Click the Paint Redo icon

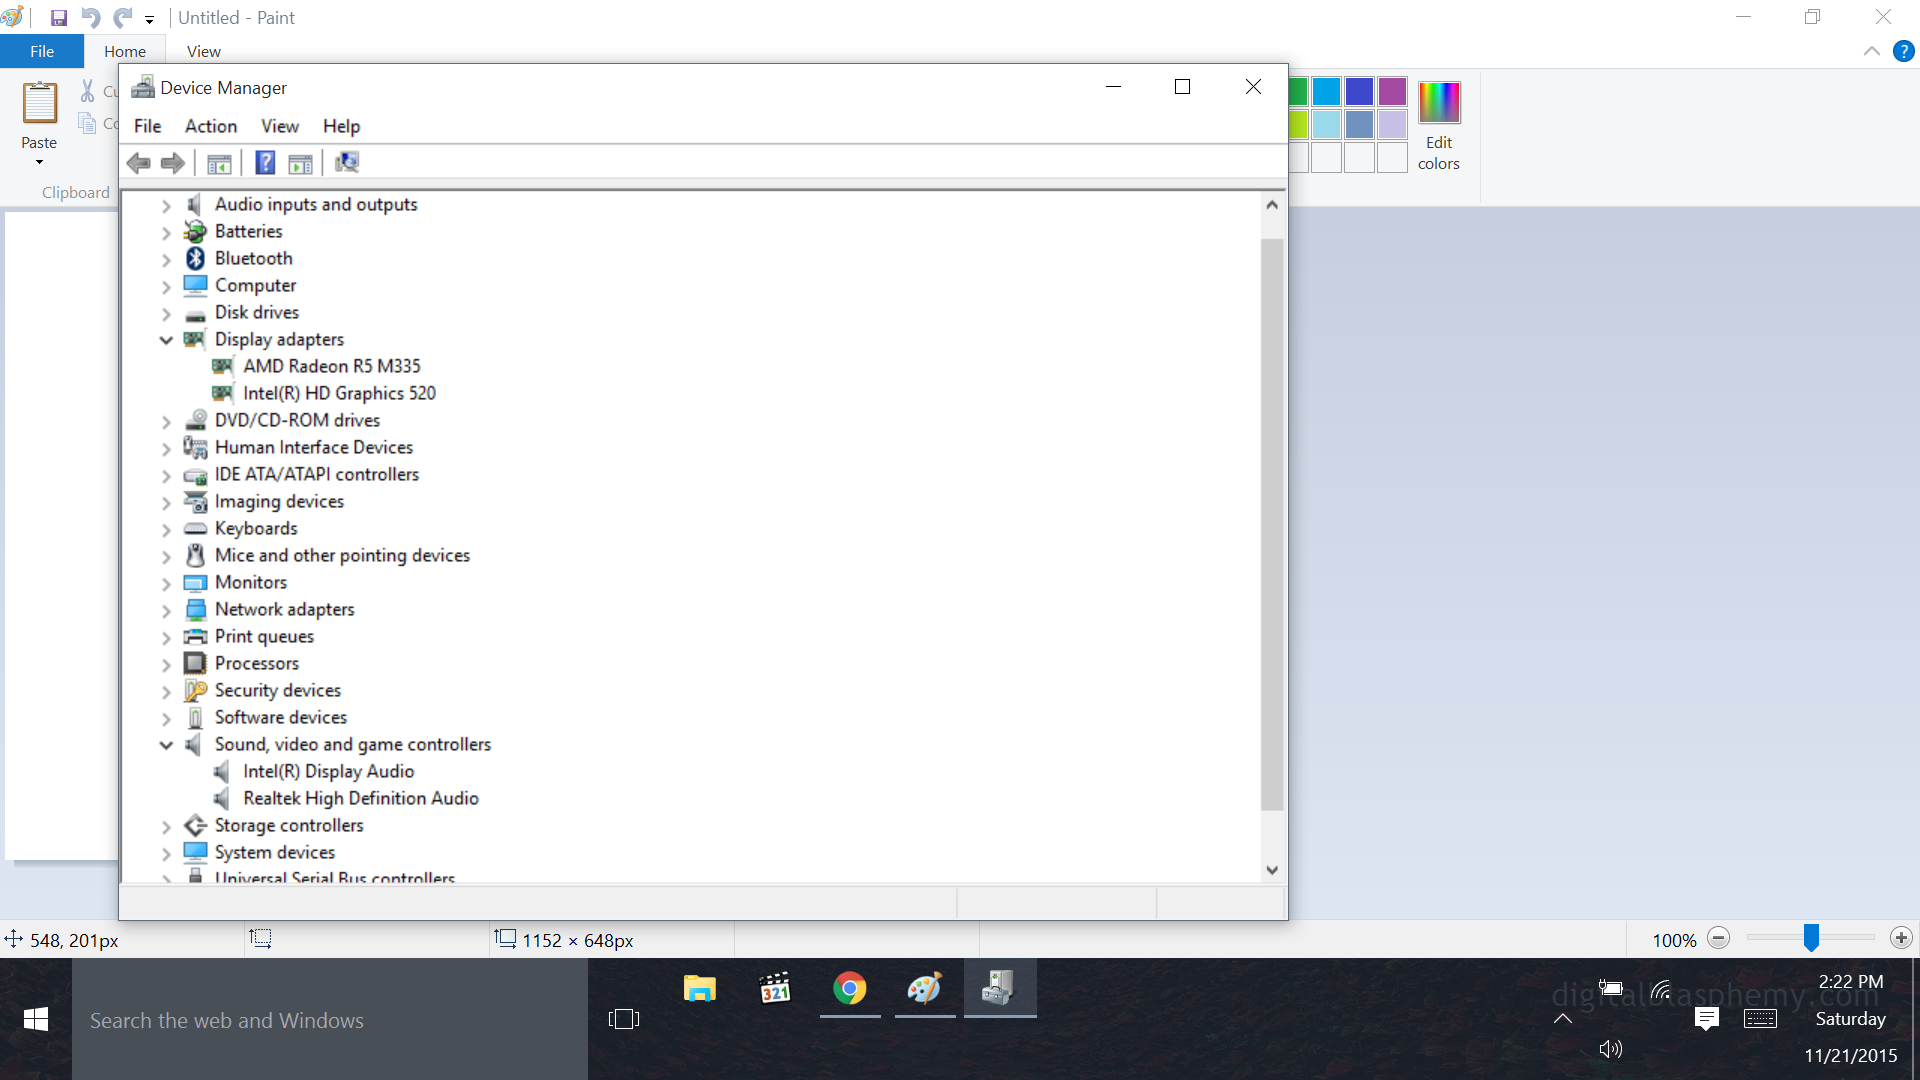click(122, 18)
